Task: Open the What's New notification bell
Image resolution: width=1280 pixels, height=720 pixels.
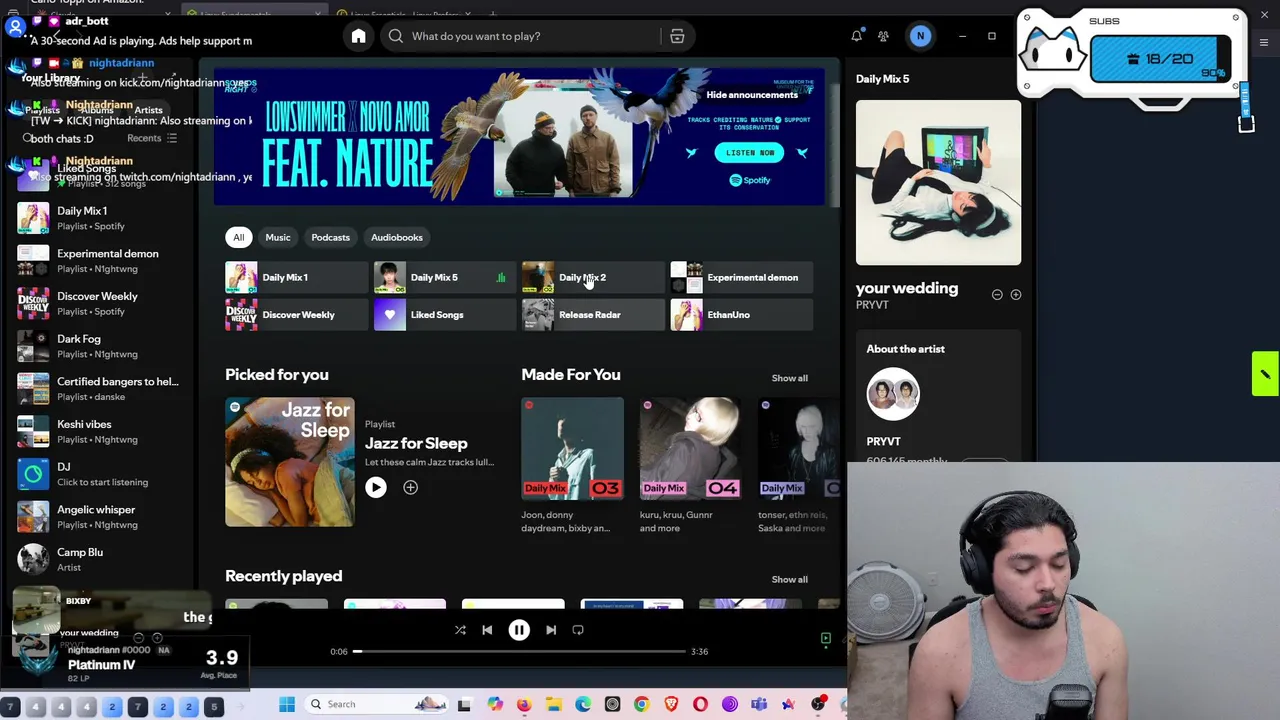Action: 856,36
